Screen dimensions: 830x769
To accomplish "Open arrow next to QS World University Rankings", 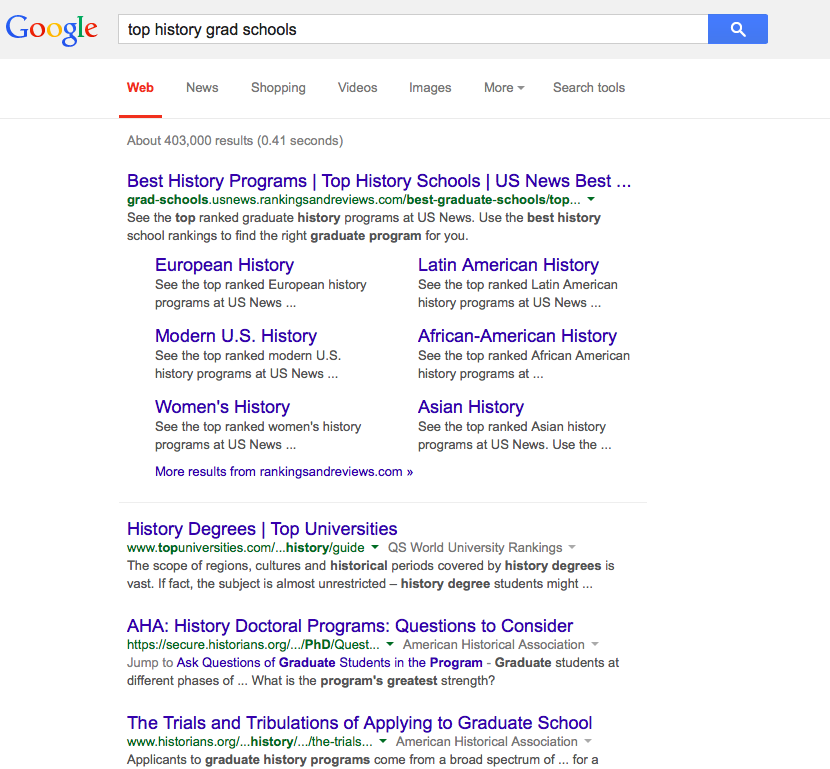I will 572,548.
